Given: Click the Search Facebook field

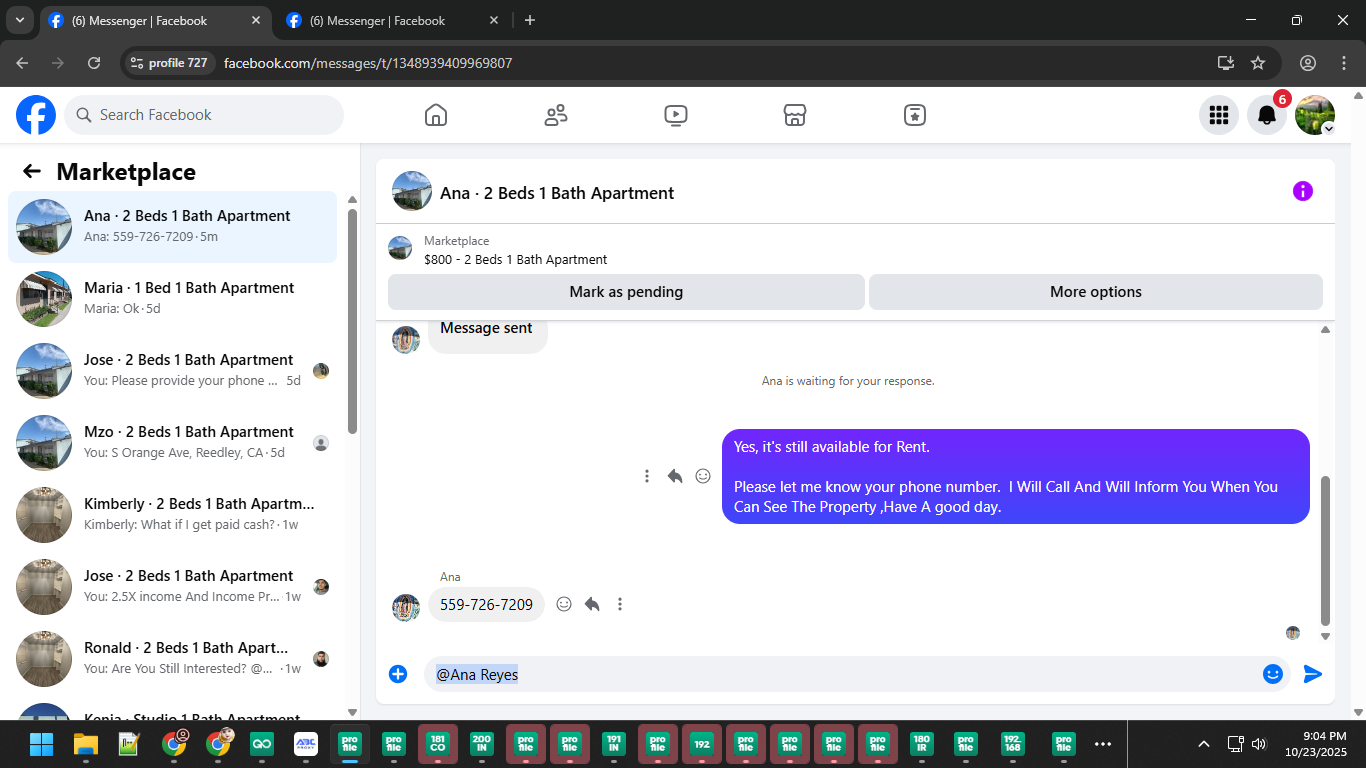Looking at the screenshot, I should coord(204,115).
